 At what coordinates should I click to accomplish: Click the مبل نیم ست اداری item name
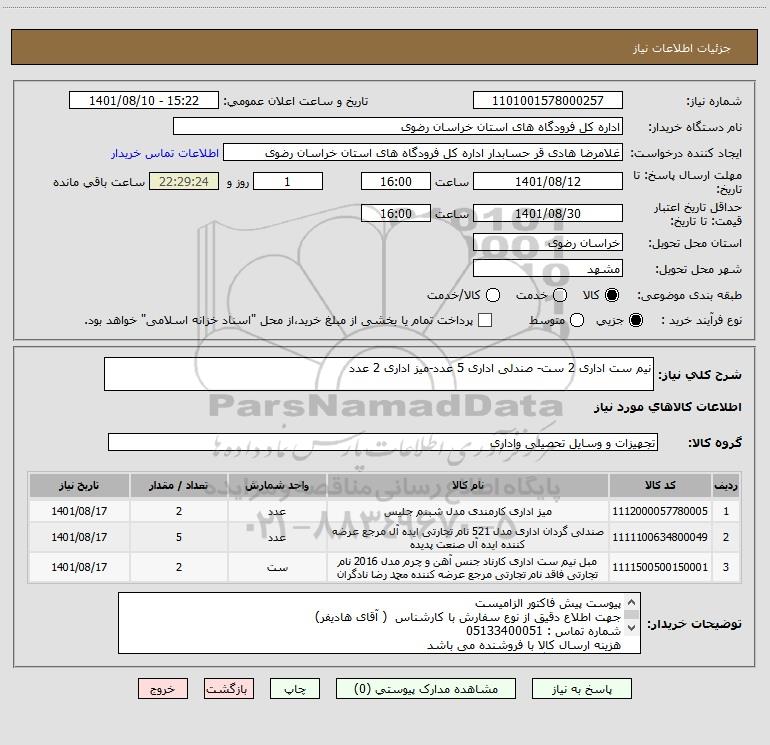[x=468, y=568]
